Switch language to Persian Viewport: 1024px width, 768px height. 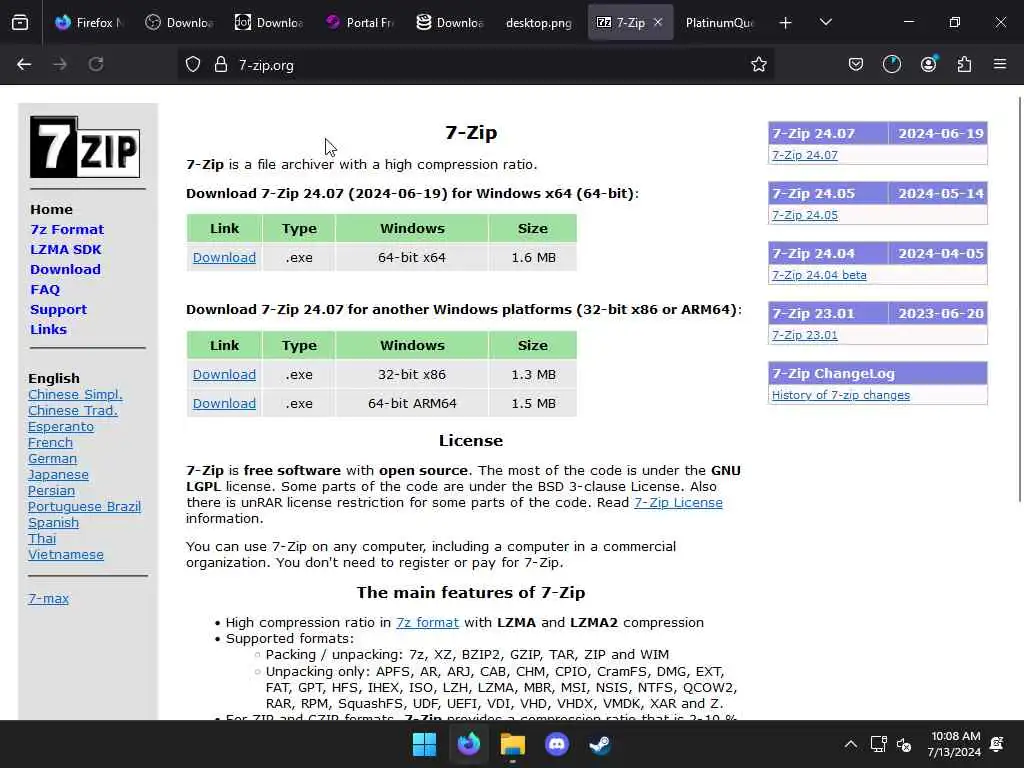click(52, 490)
